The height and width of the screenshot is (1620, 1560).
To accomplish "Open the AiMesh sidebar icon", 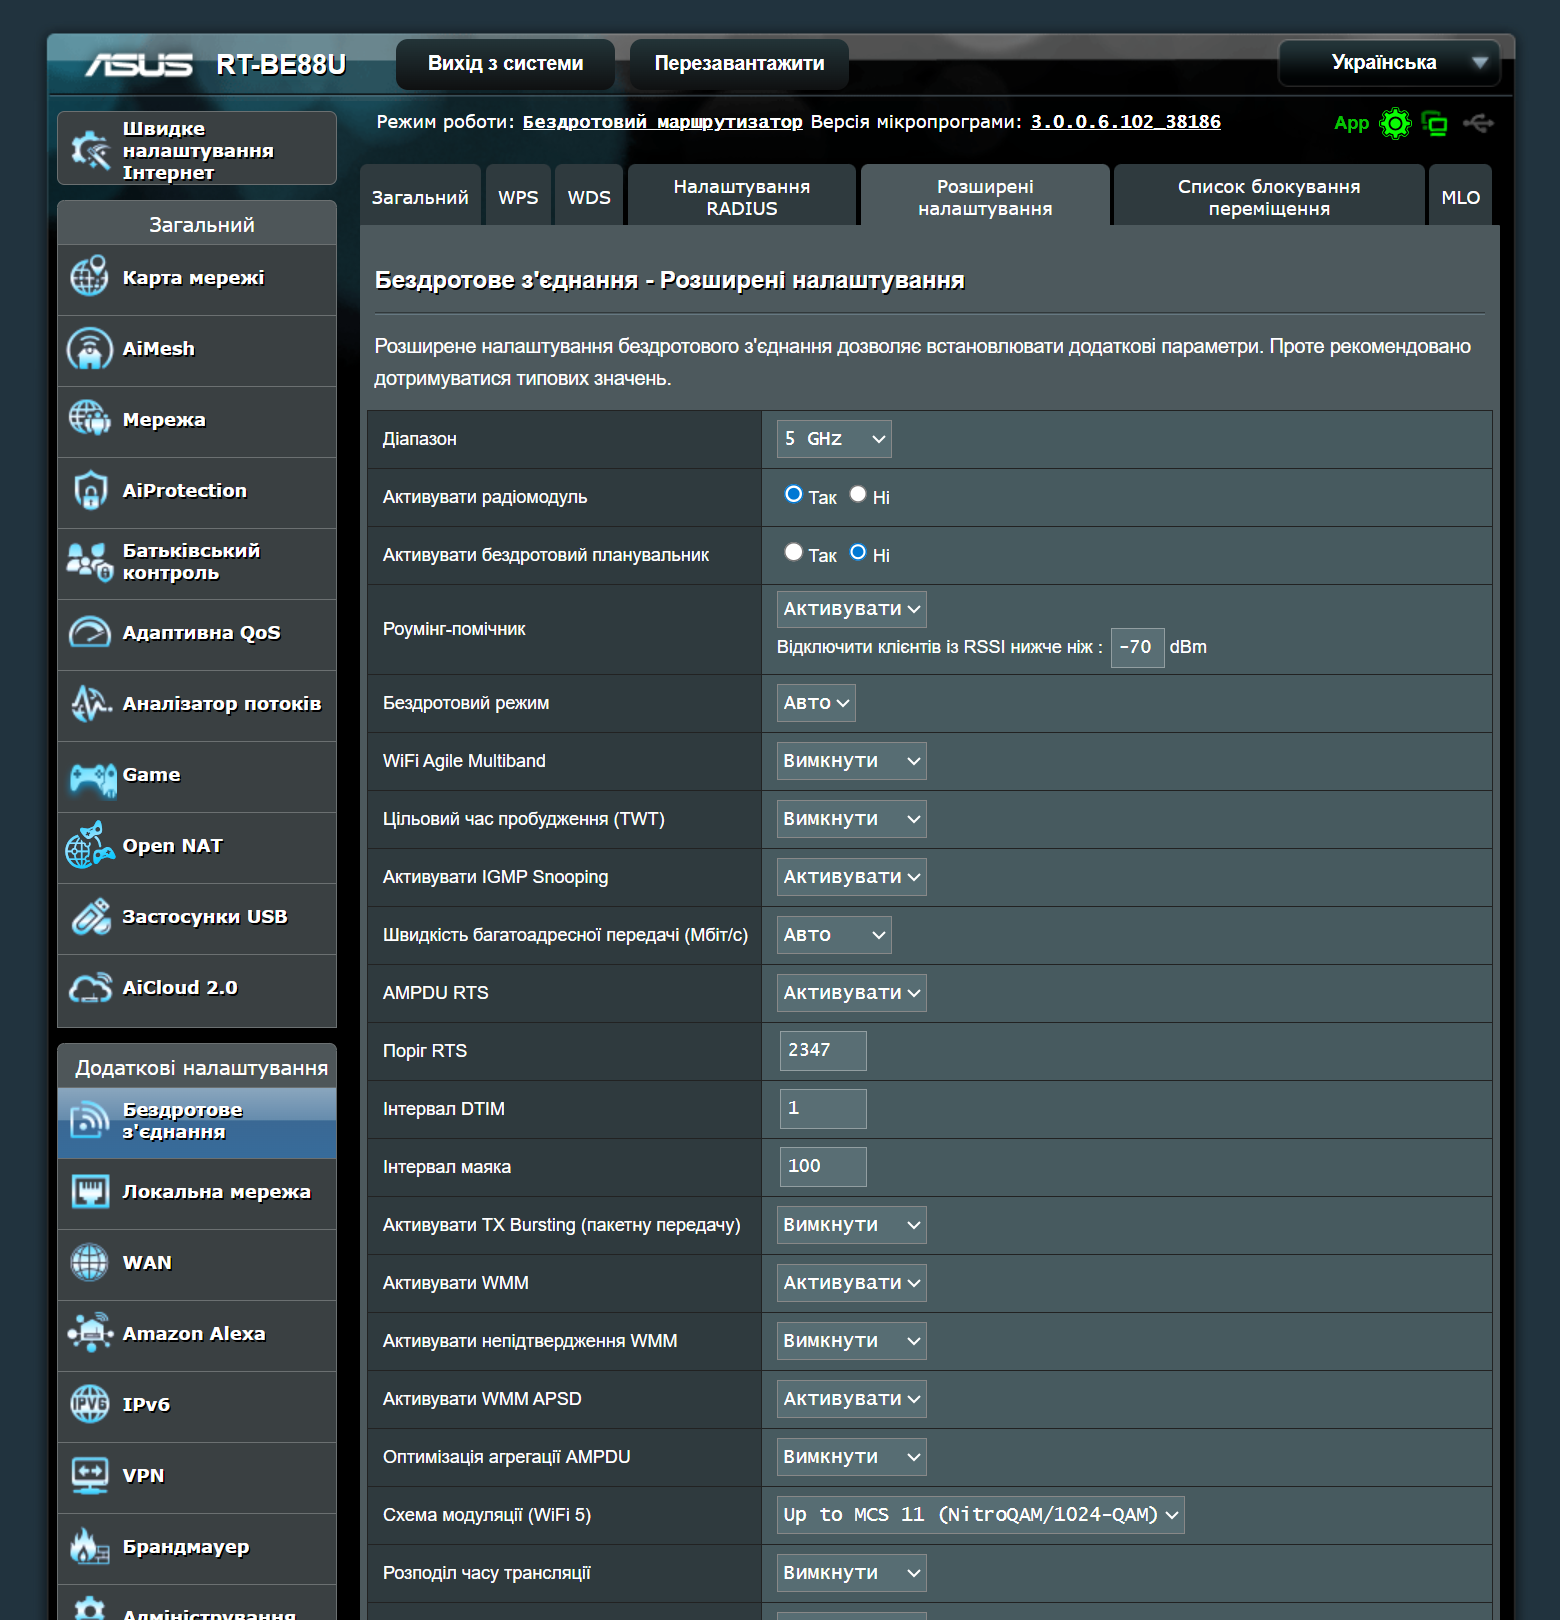I will 90,349.
